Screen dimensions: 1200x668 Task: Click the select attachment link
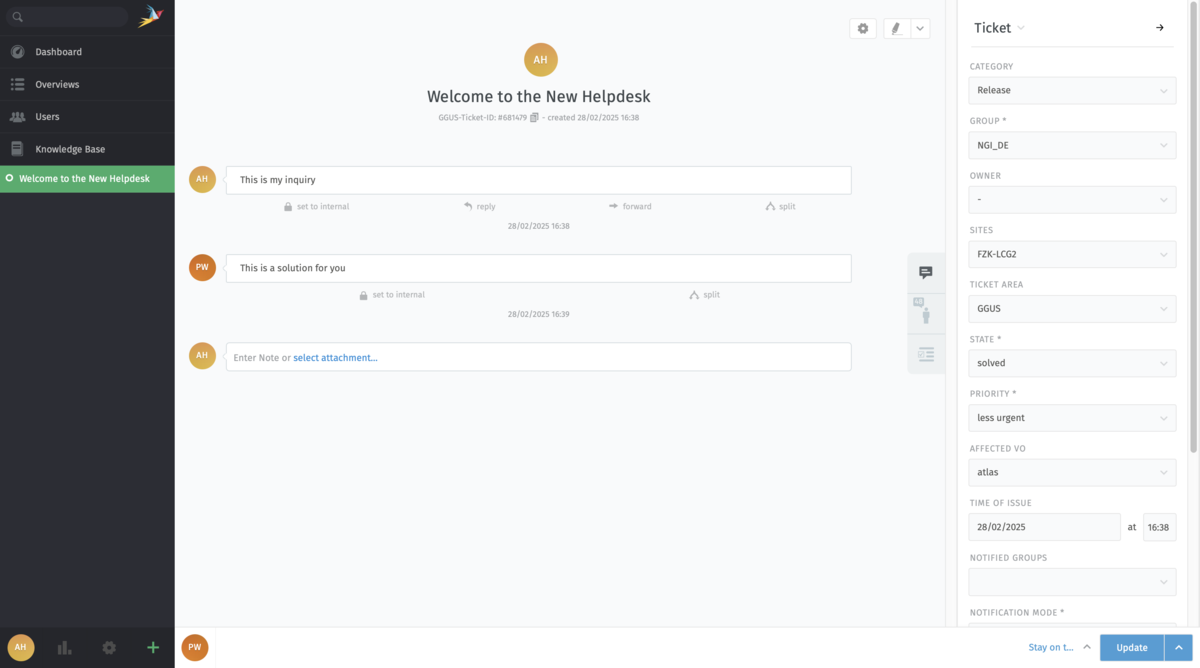point(335,357)
